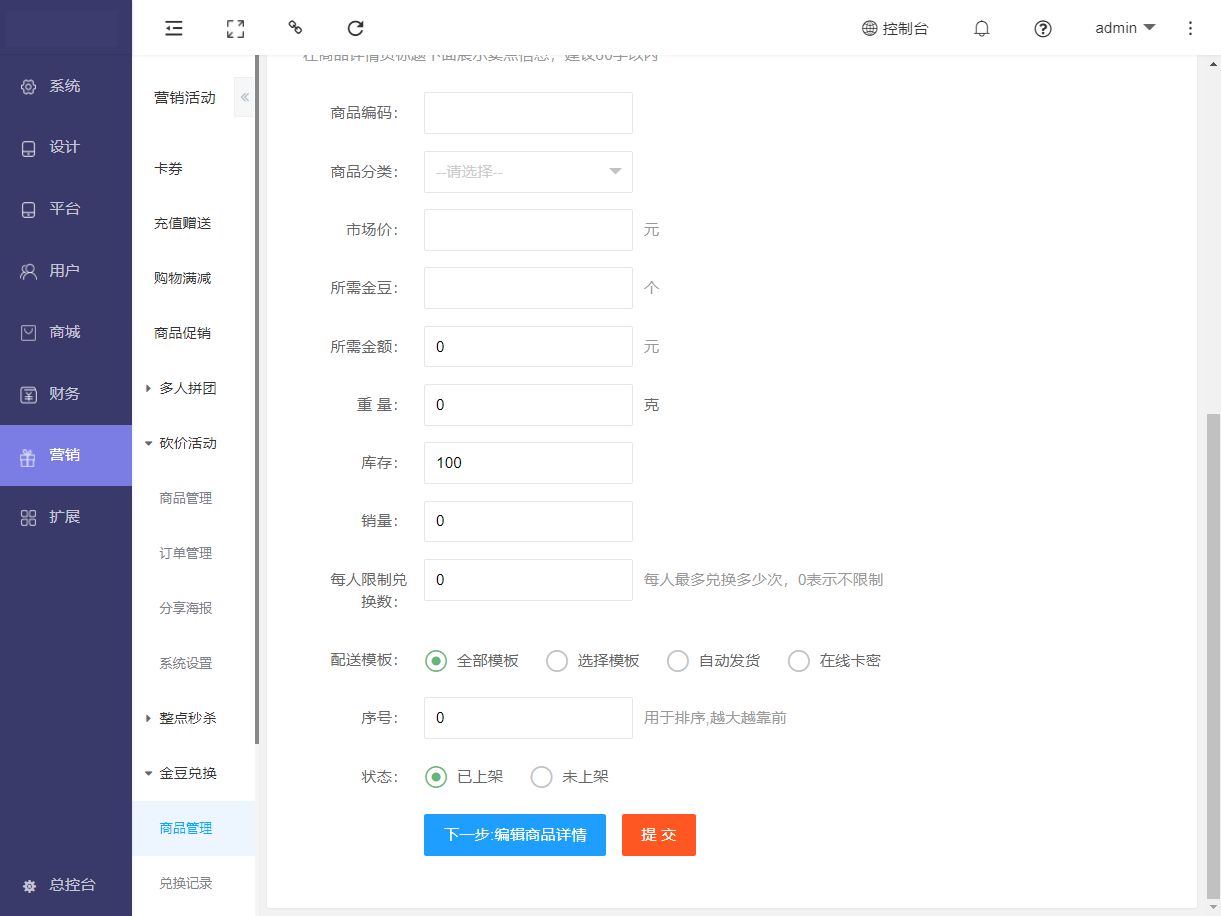Click 下一步:编辑商品详情 button

[x=515, y=835]
